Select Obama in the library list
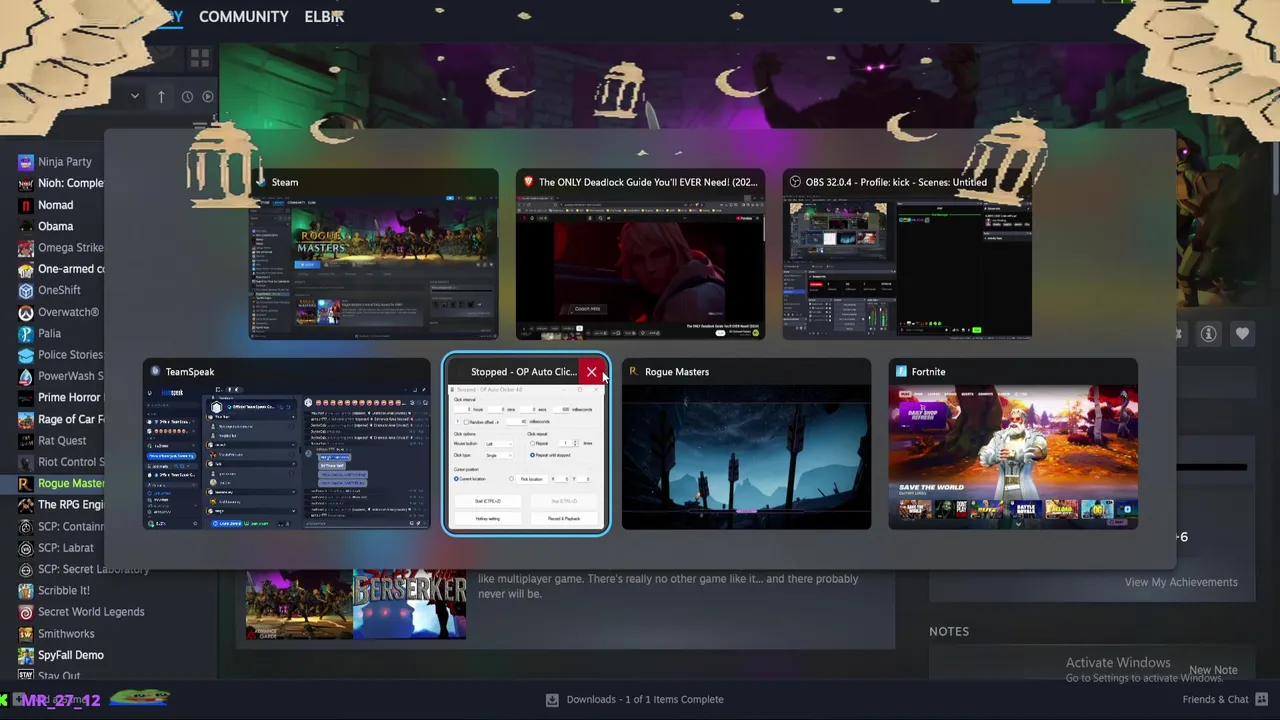The image size is (1280, 720). click(x=55, y=226)
